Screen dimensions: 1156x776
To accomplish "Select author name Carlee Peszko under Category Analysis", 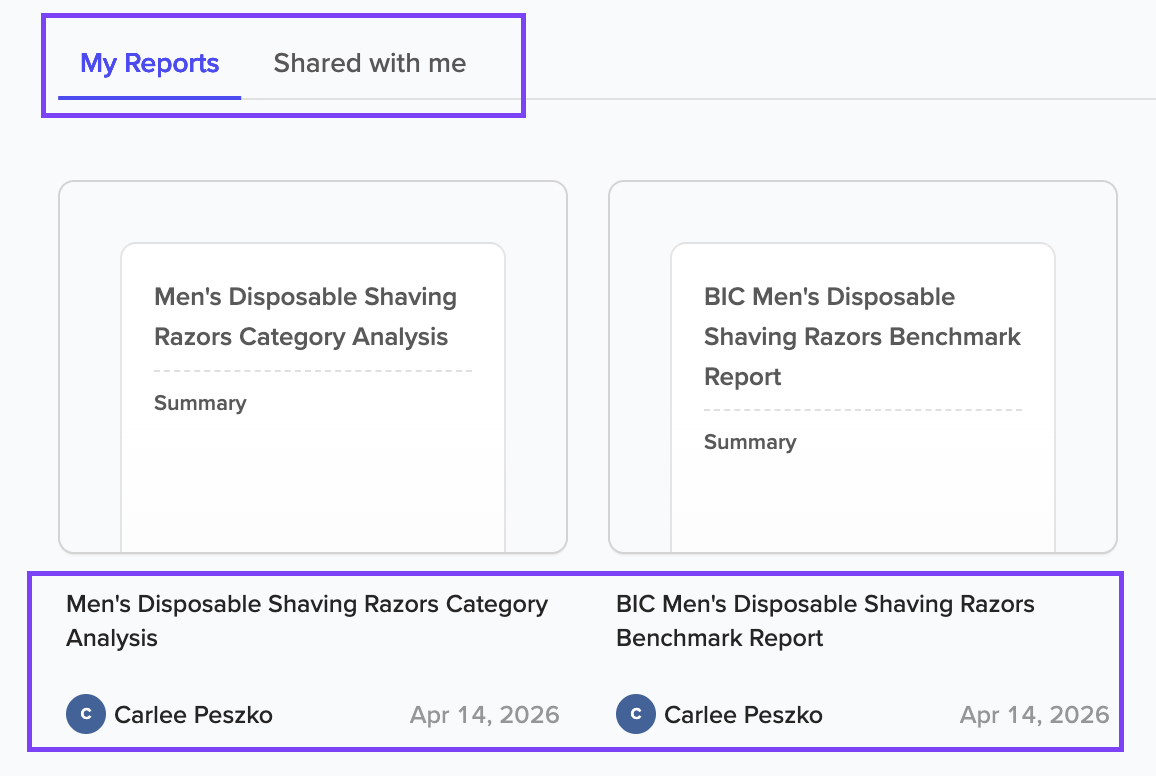I will pyautogui.click(x=193, y=715).
